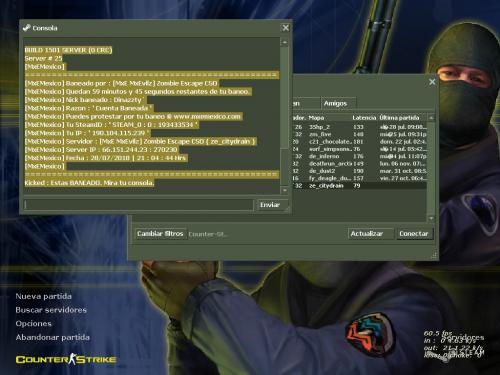Image resolution: width=500 pixels, height=375 pixels.
Task: Close the Consola window
Action: [286, 28]
